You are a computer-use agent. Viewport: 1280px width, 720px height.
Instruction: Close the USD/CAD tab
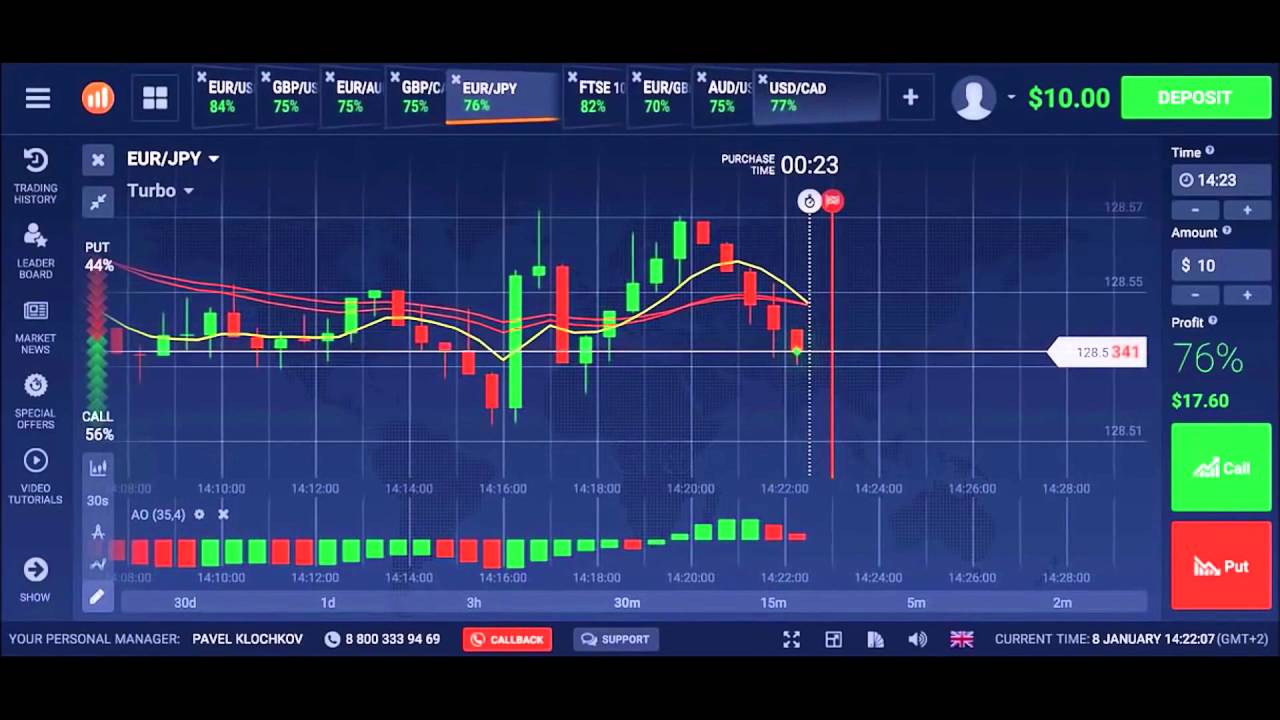click(762, 79)
